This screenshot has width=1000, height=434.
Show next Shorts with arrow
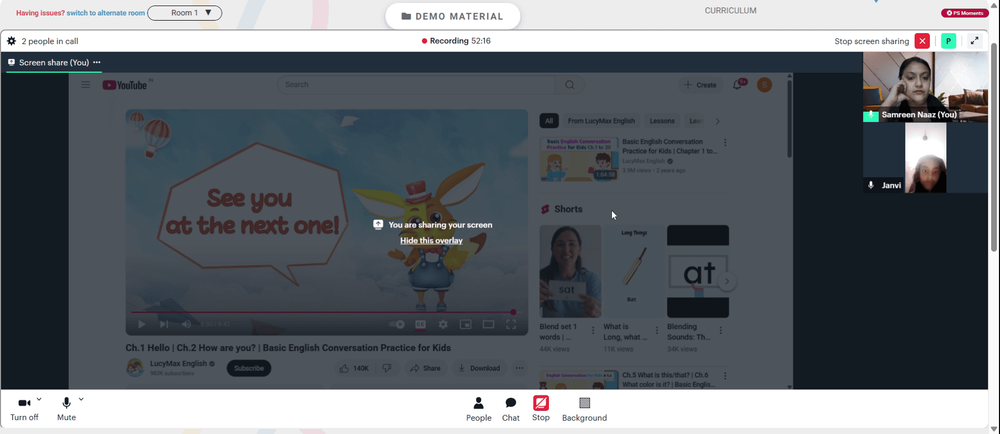tap(727, 281)
